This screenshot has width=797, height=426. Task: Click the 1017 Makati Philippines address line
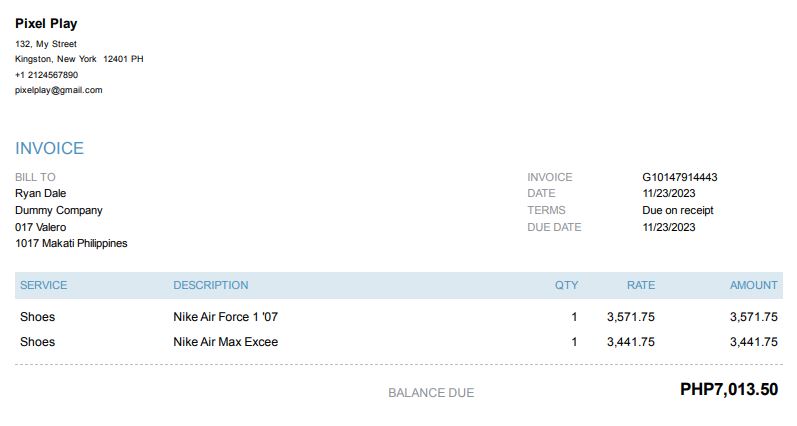click(x=71, y=243)
